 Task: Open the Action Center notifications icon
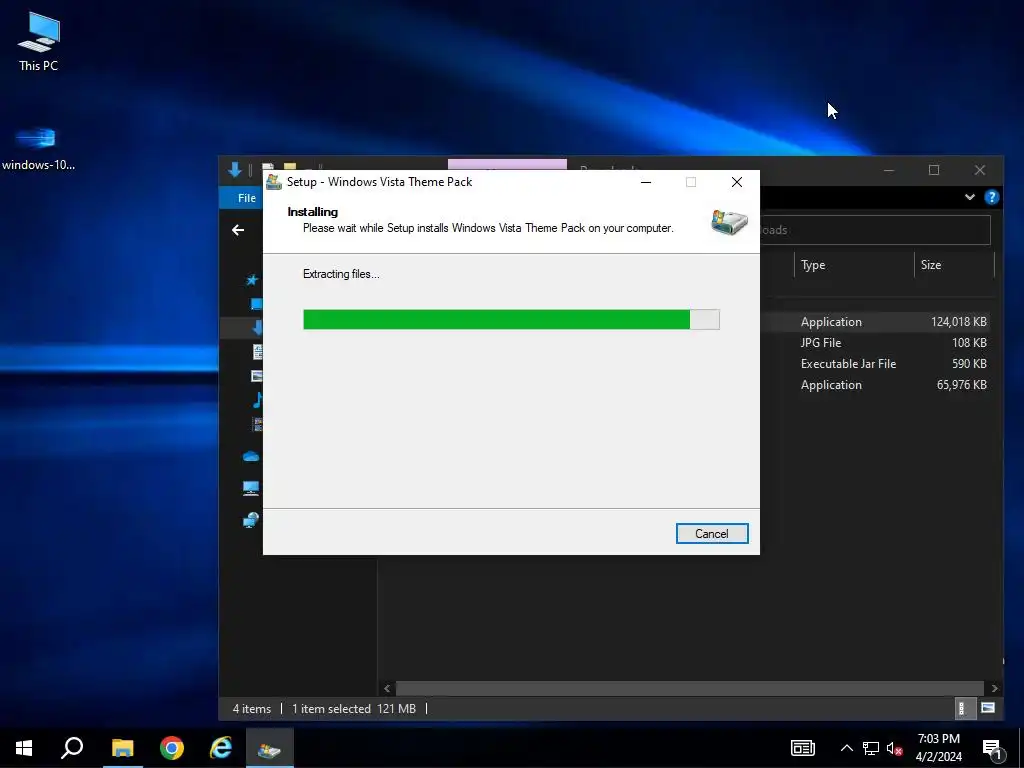point(992,748)
